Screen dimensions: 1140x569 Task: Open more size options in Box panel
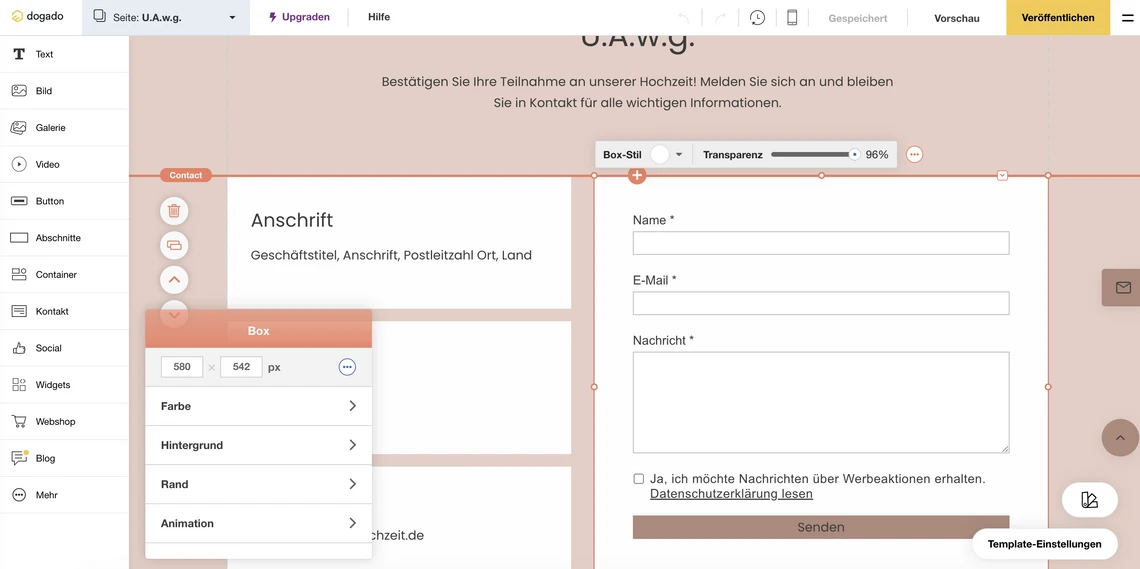coord(347,367)
